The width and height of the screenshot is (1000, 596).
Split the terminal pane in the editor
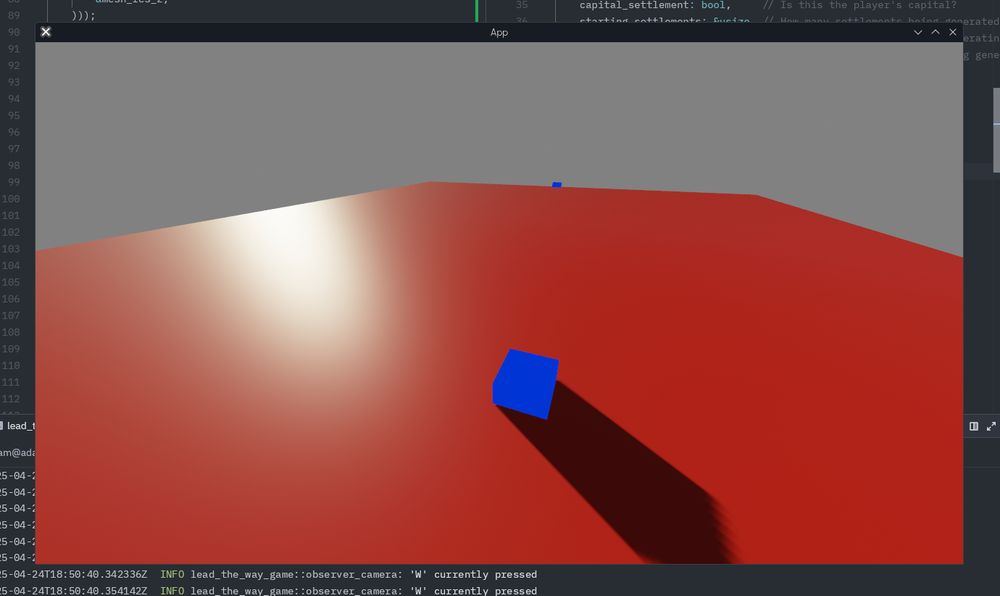pos(974,426)
